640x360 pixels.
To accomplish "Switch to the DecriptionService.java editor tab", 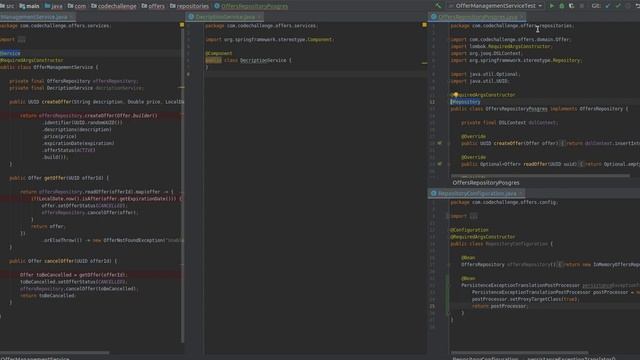I will coord(225,17).
